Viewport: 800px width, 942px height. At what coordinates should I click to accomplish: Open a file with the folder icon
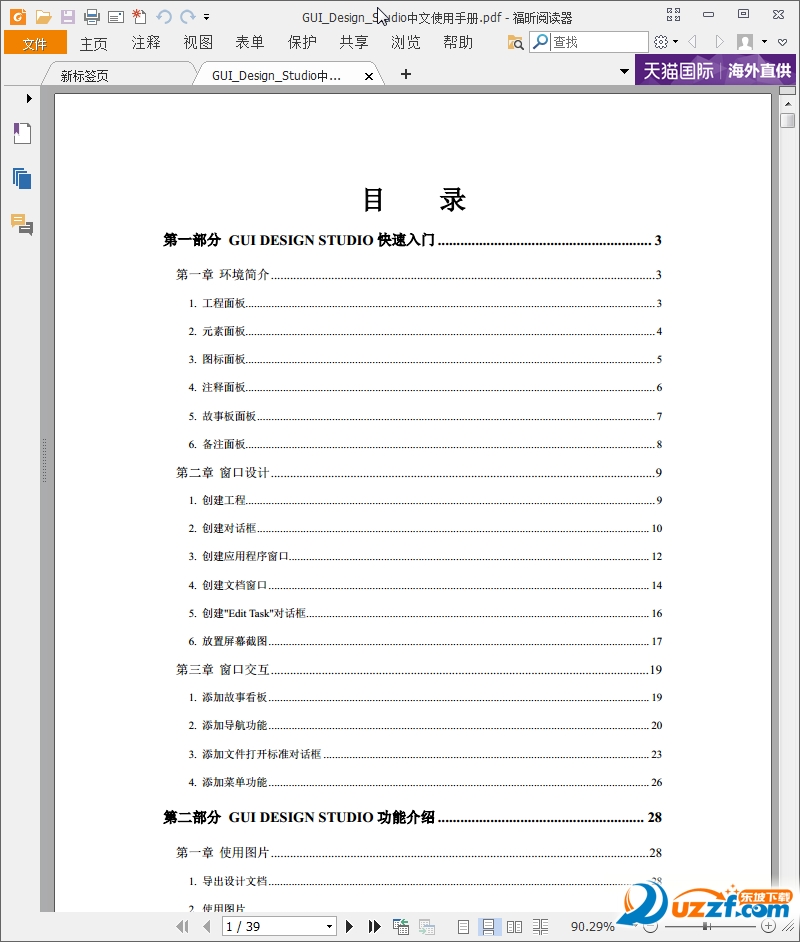43,17
